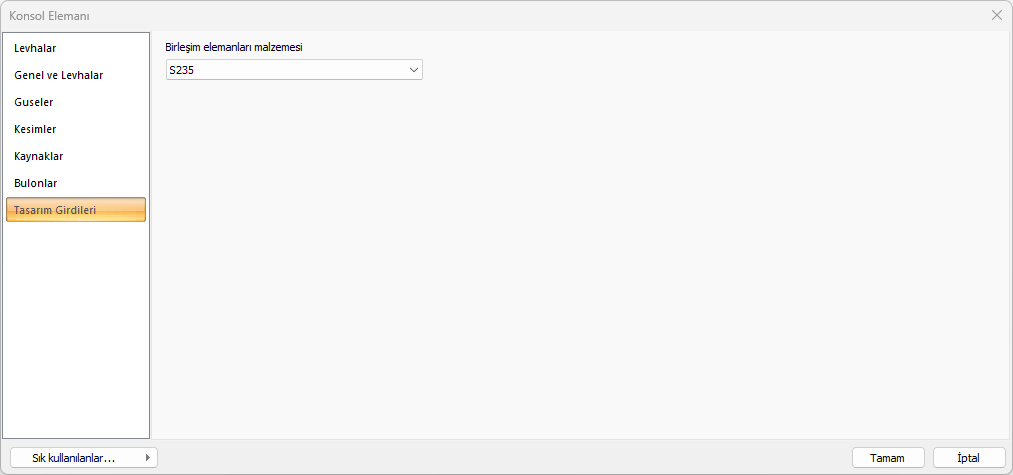Show the Kaynaklar settings
This screenshot has height=475, width=1013.
38,156
